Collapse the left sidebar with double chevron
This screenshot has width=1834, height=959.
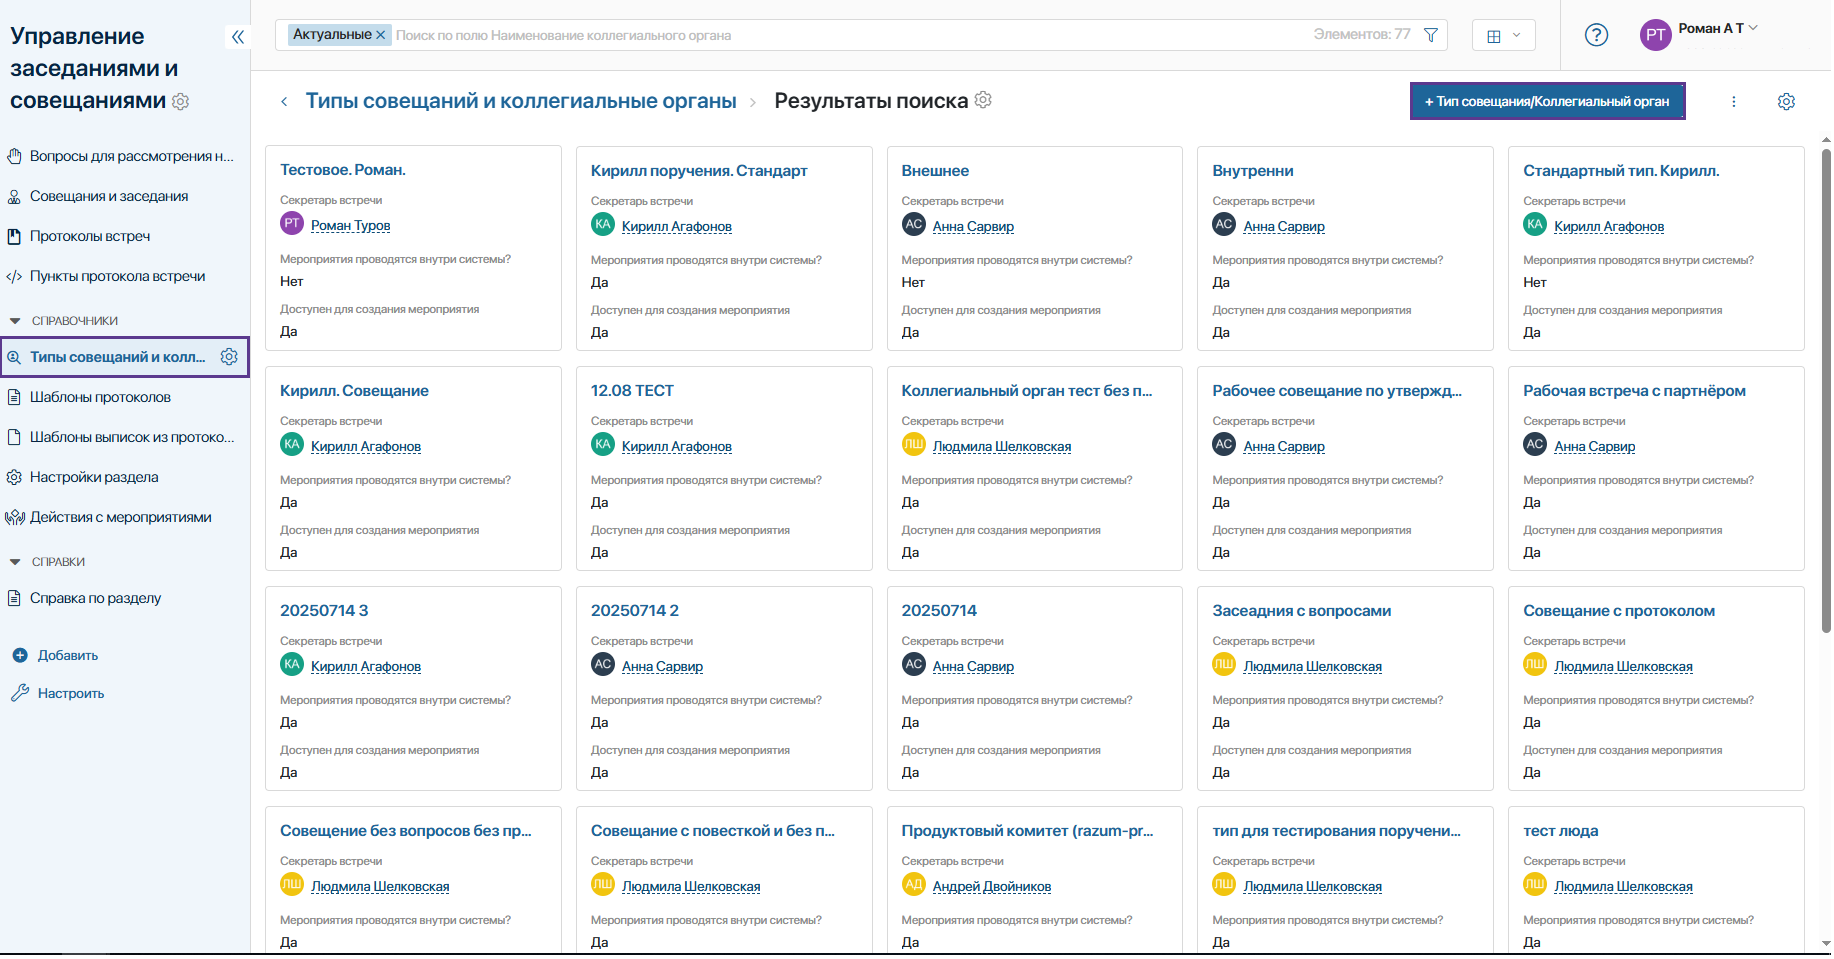pyautogui.click(x=237, y=37)
